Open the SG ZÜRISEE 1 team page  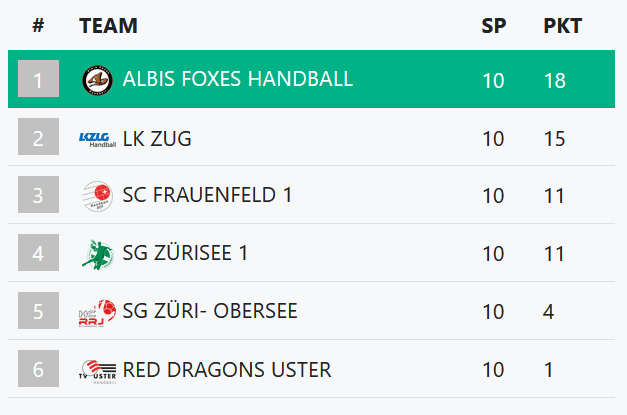(x=185, y=253)
